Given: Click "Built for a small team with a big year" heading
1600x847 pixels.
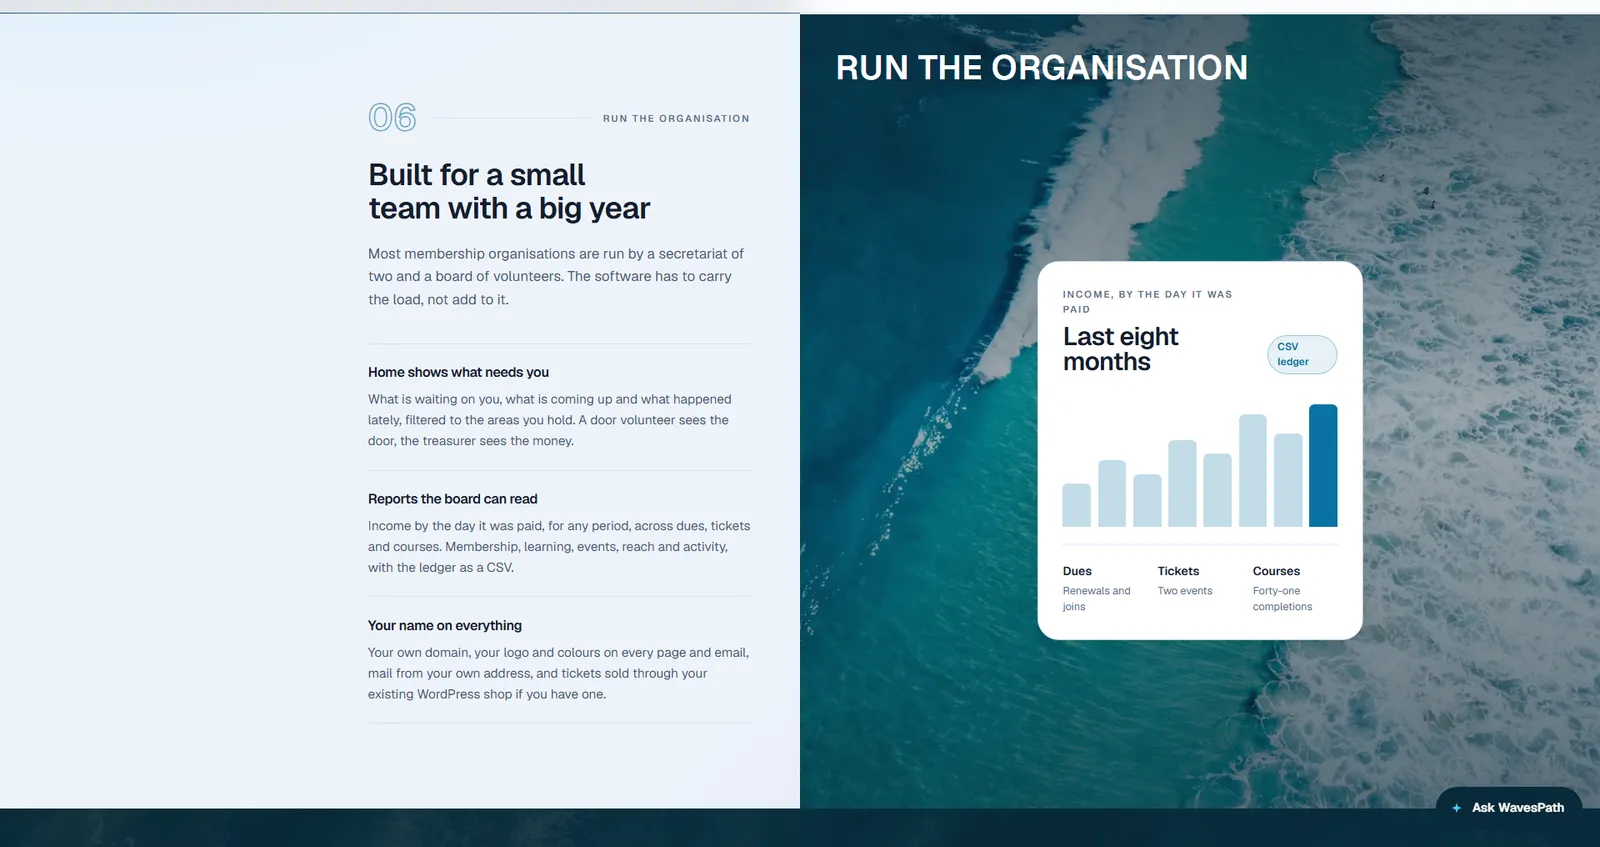Looking at the screenshot, I should 509,191.
